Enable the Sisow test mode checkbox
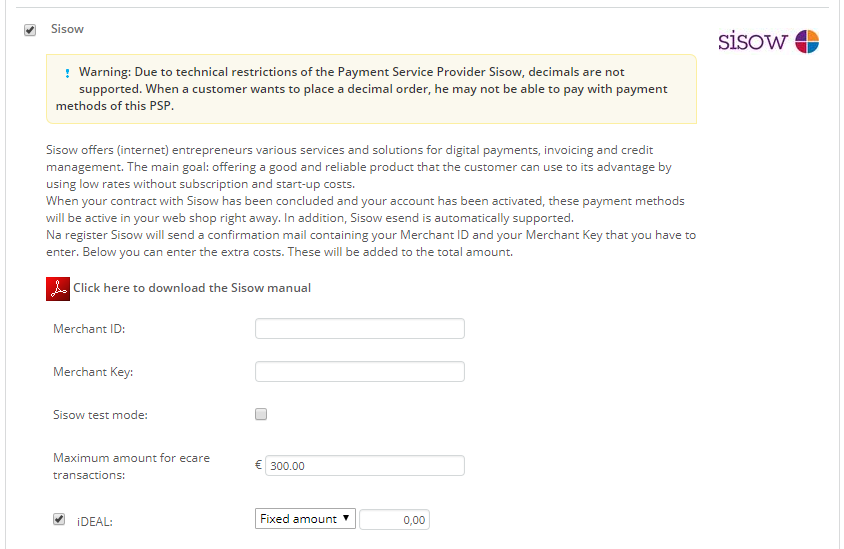844x549 pixels. coord(261,414)
